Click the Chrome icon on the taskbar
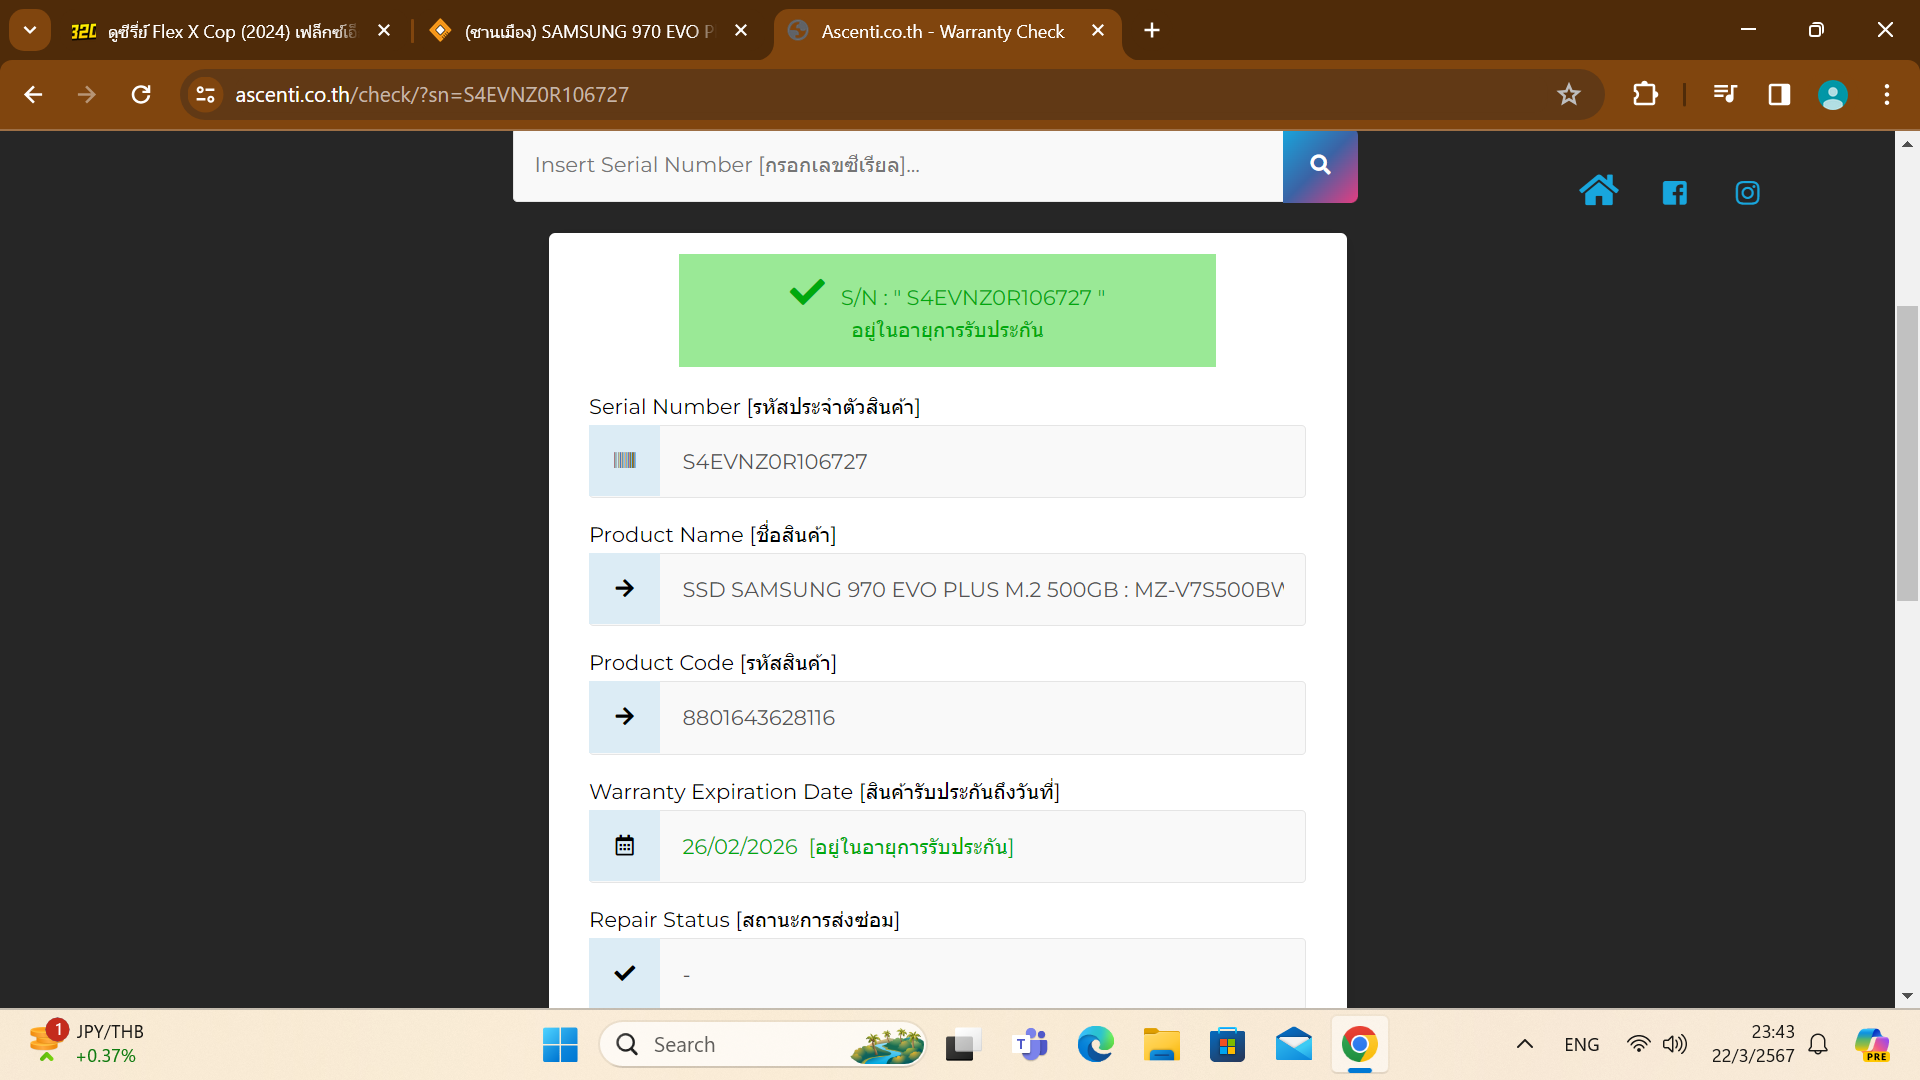 1359,1045
